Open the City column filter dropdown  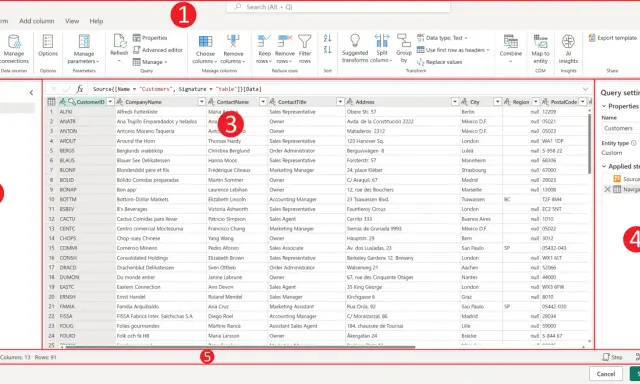point(497,102)
